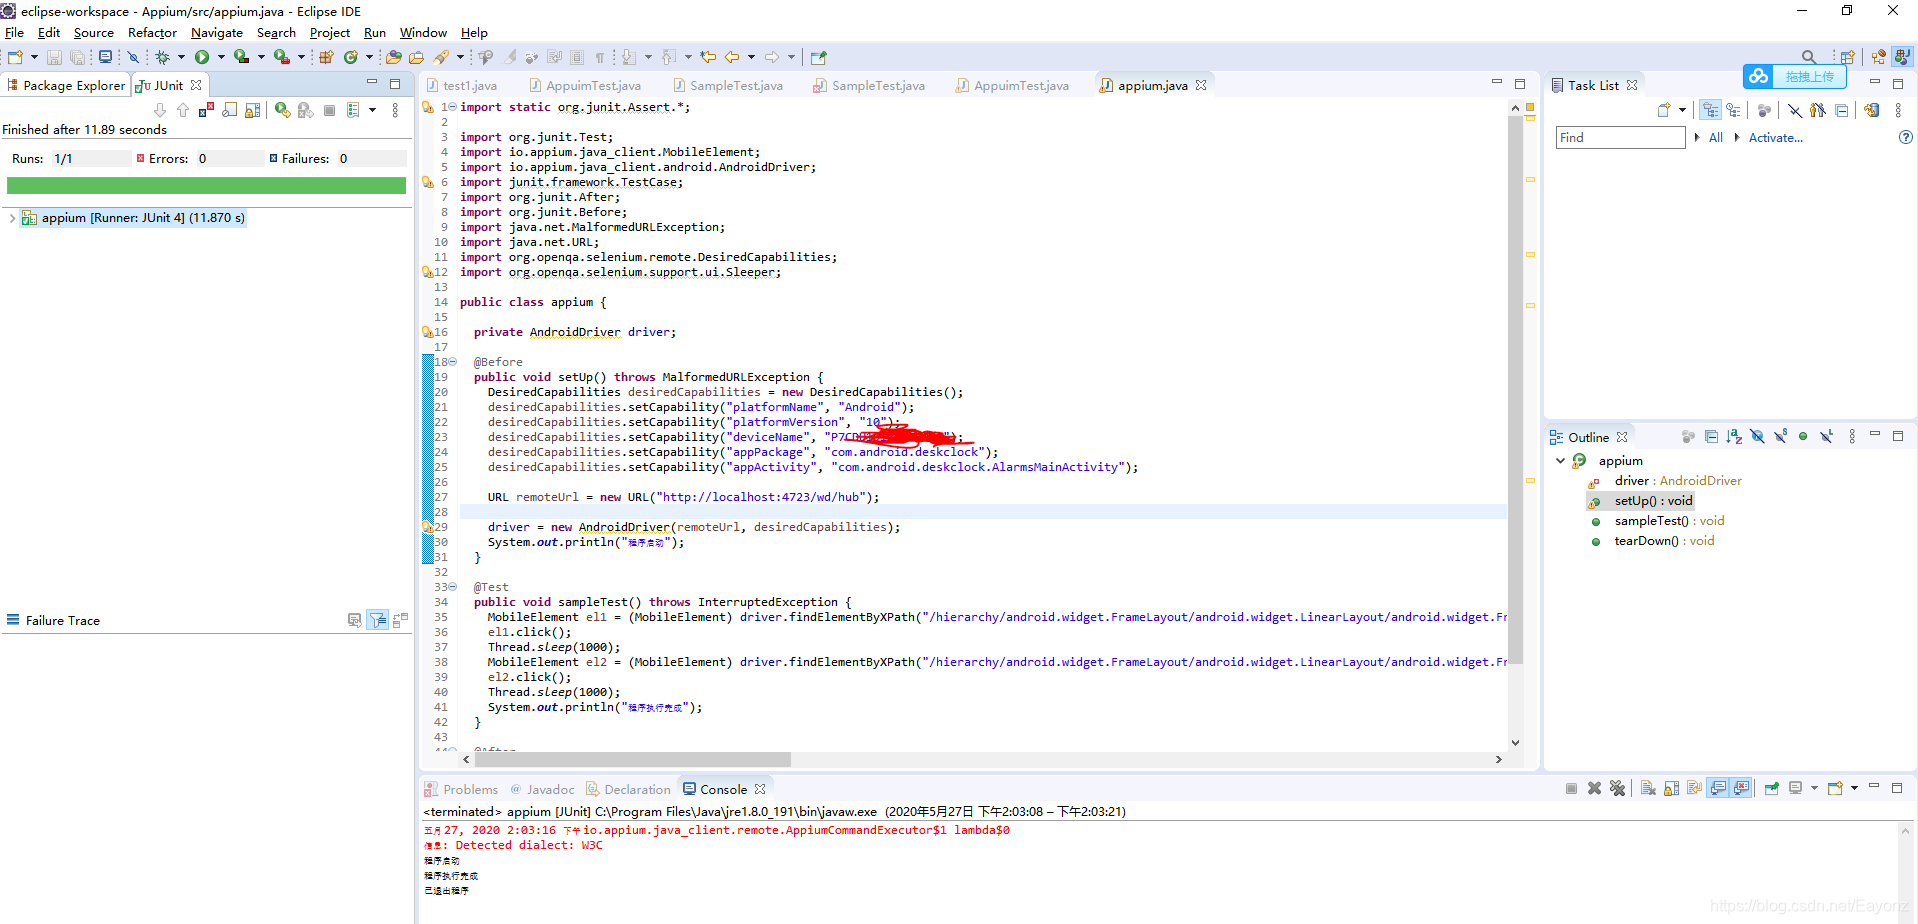Open the Project menu
Image resolution: width=1918 pixels, height=924 pixels.
(x=330, y=33)
